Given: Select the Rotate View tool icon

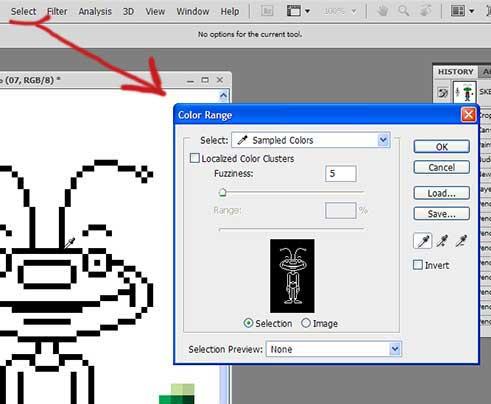Looking at the screenshot, I should point(425,11).
